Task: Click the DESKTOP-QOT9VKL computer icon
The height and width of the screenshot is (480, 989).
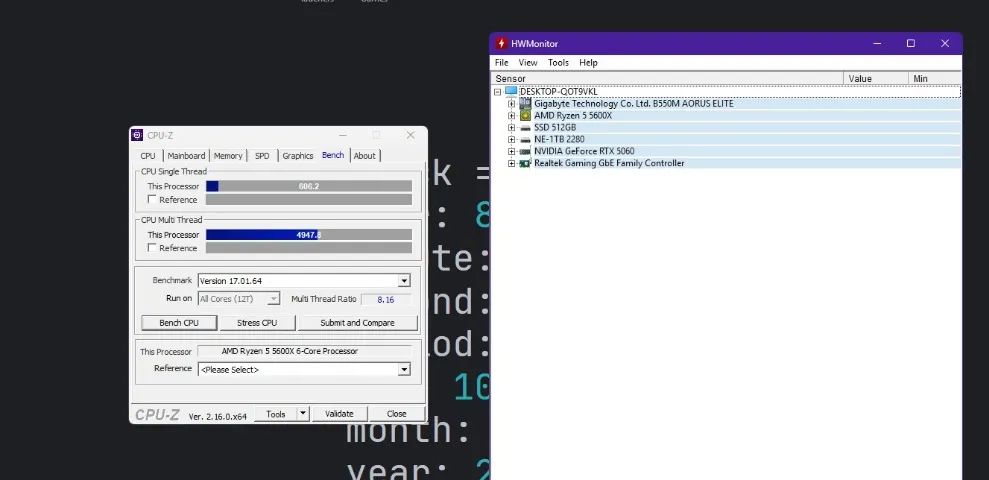Action: point(511,91)
